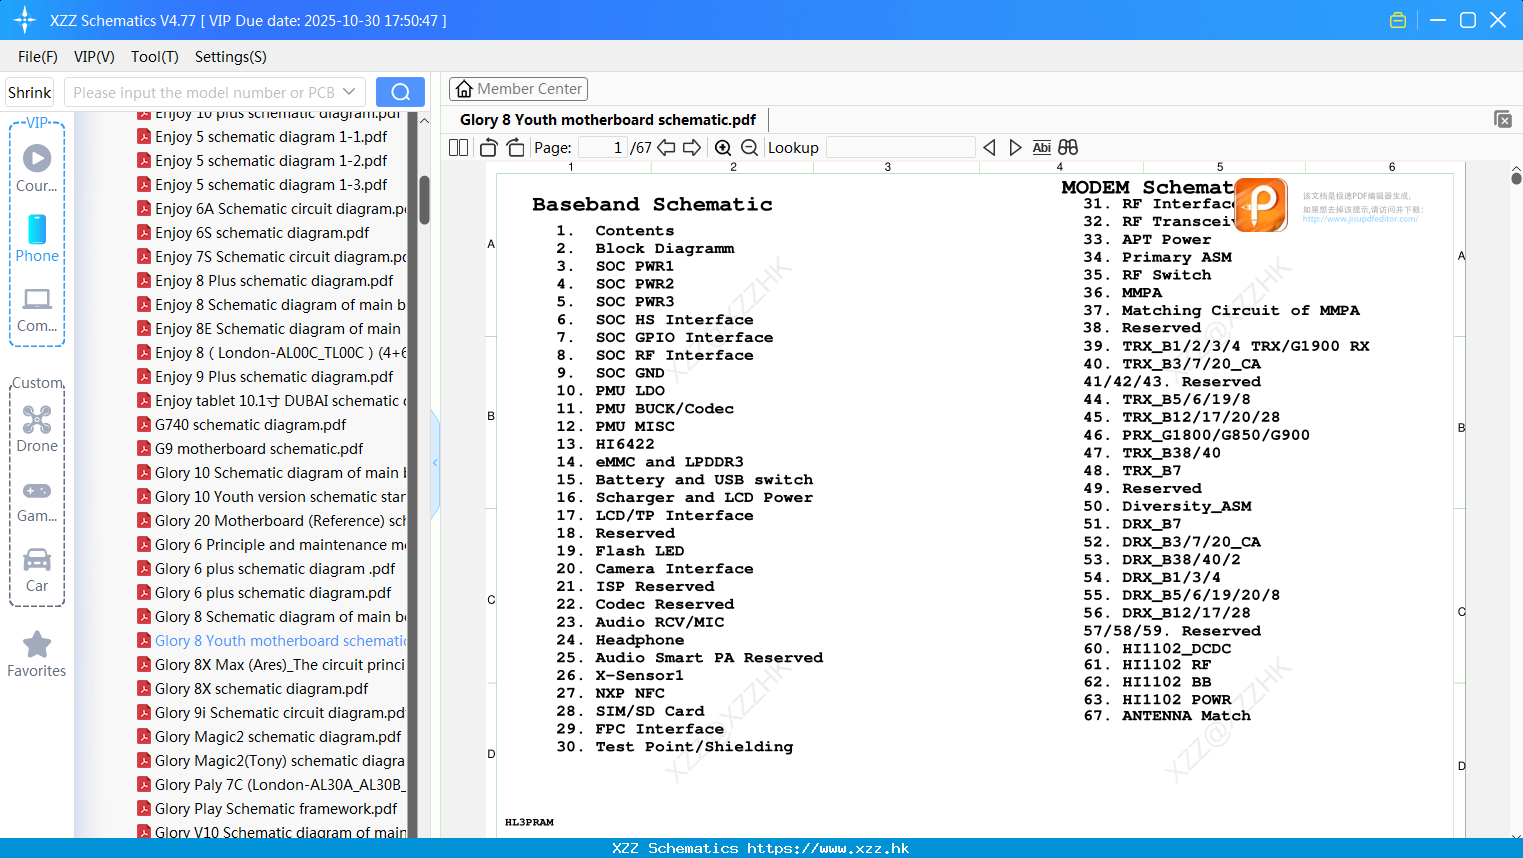Open the Courses sidebar icon
Viewport: 1523px width, 858px height.
tap(37, 168)
